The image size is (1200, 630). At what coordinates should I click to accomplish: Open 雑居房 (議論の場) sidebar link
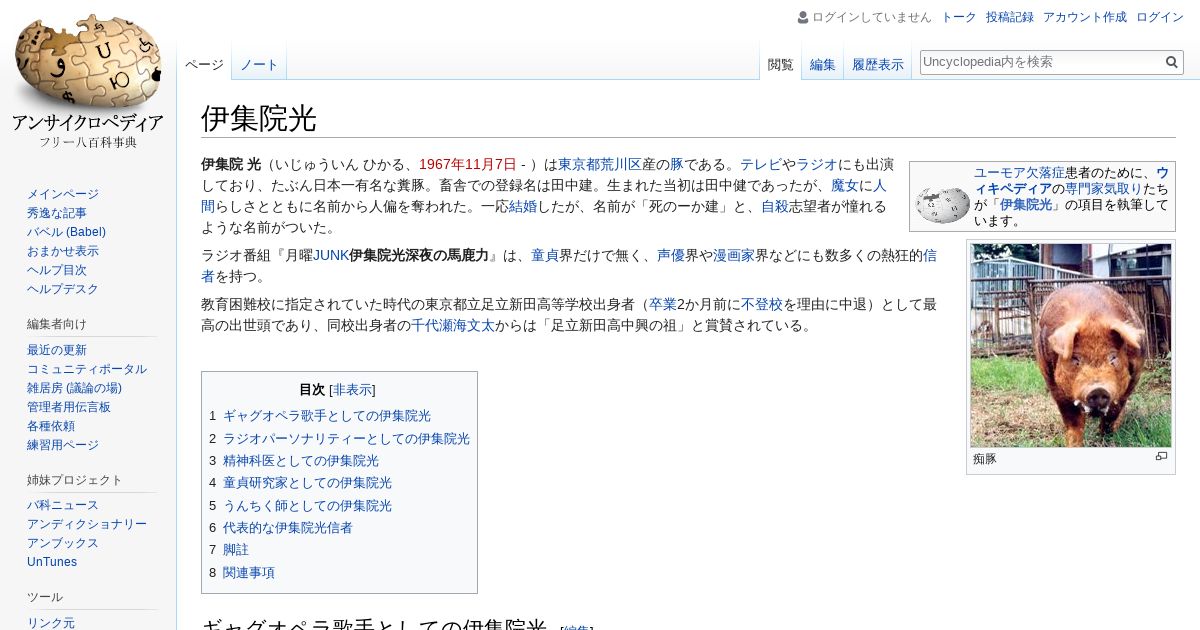coord(74,388)
